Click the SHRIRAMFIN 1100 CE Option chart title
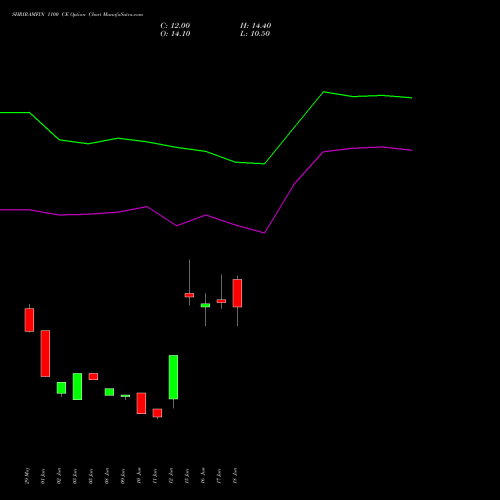Screen dimensions: 500x500 point(77,15)
